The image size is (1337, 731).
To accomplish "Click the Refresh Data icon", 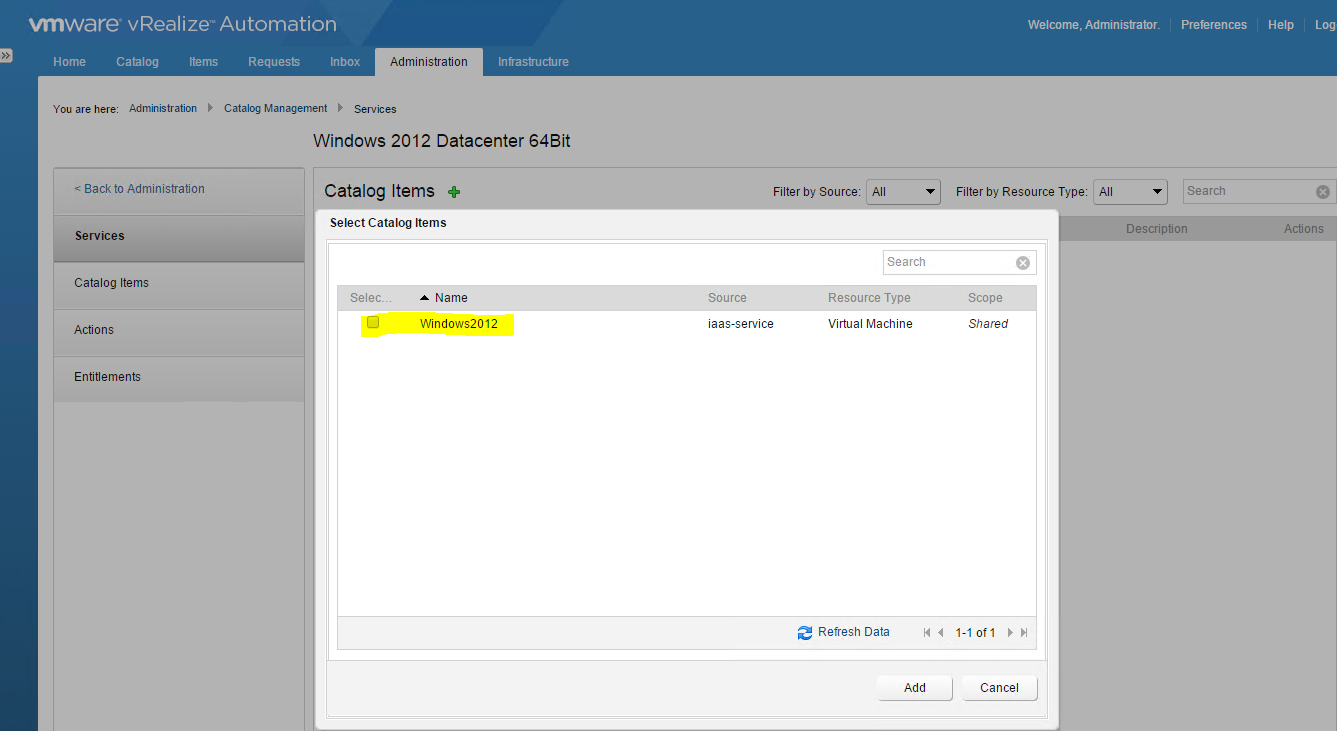I will (805, 633).
